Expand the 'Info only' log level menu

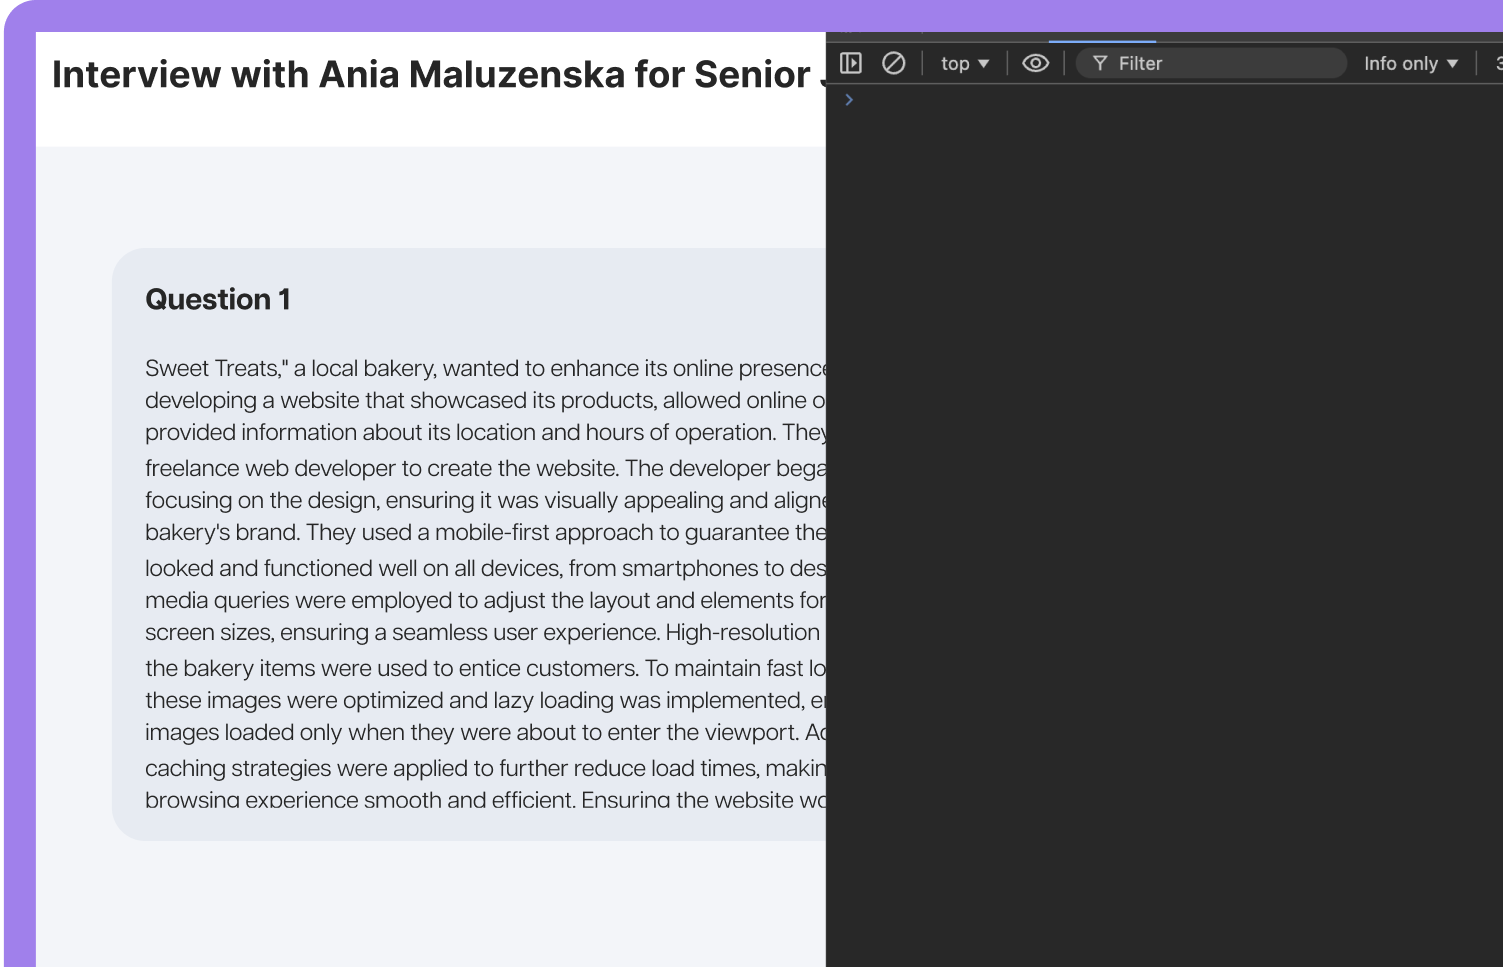[1410, 63]
